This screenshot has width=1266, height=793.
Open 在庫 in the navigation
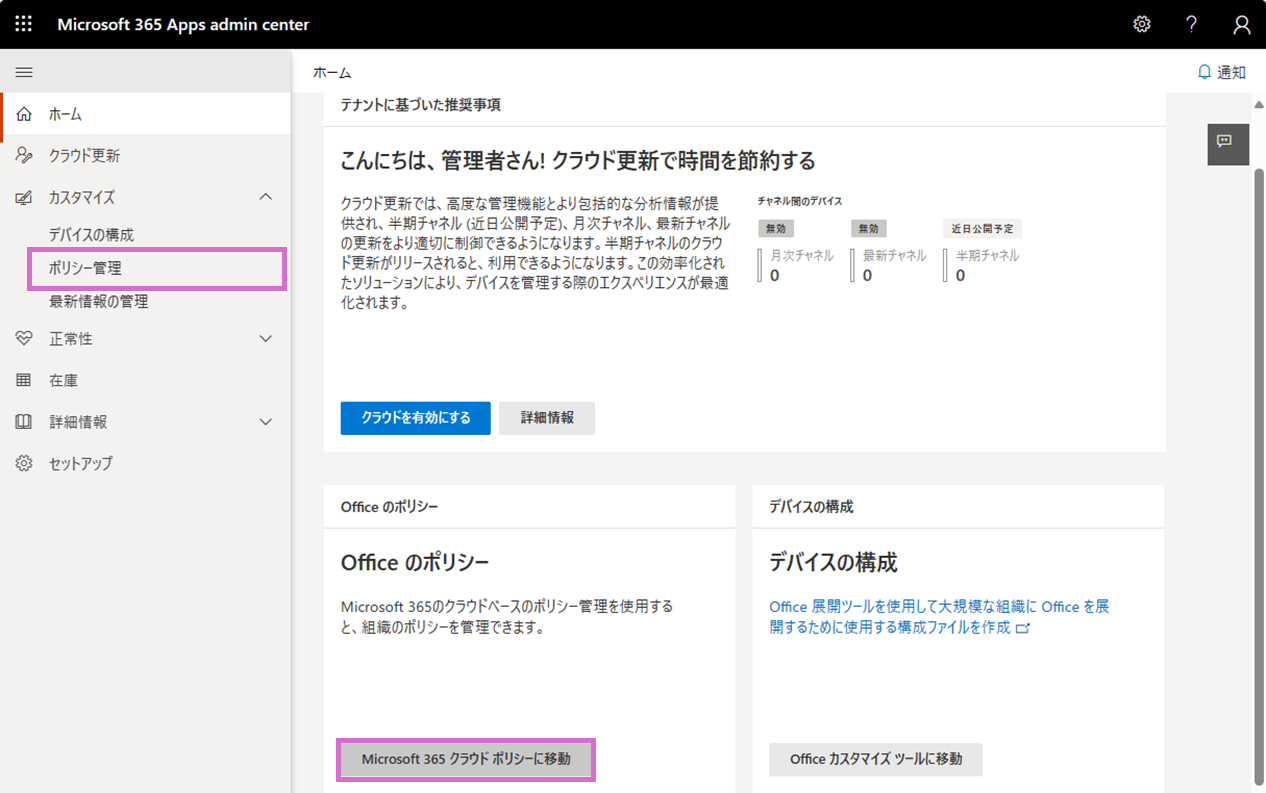click(146, 380)
